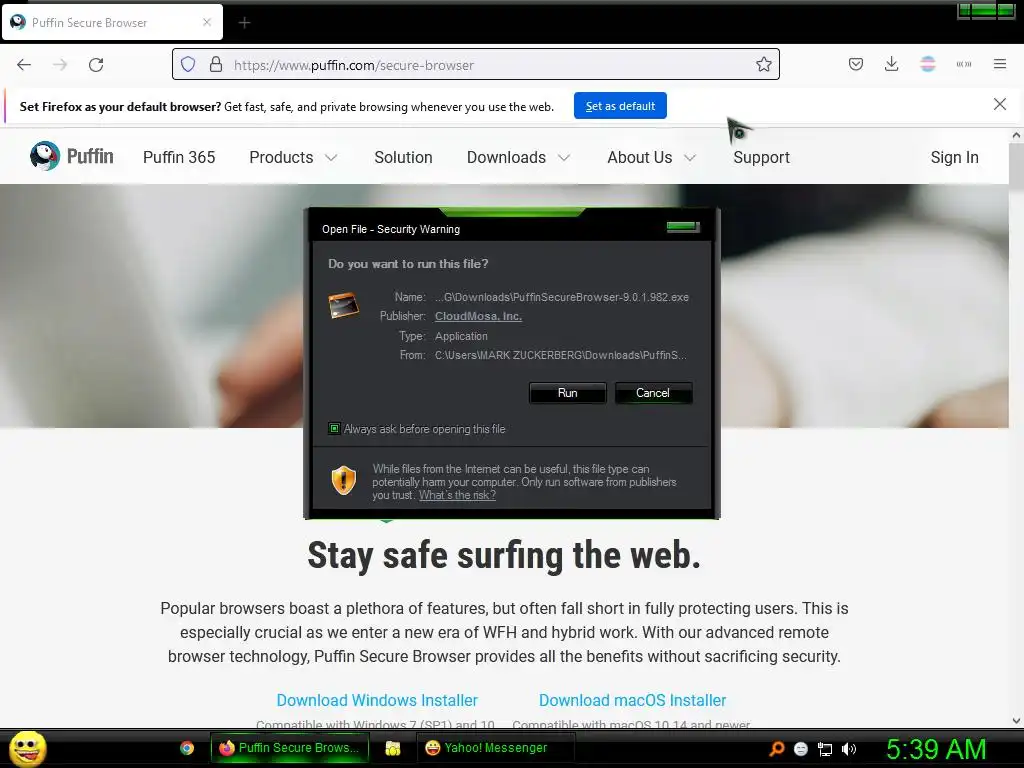Open the tracking protection shield icon
The width and height of the screenshot is (1024, 768).
pos(188,65)
